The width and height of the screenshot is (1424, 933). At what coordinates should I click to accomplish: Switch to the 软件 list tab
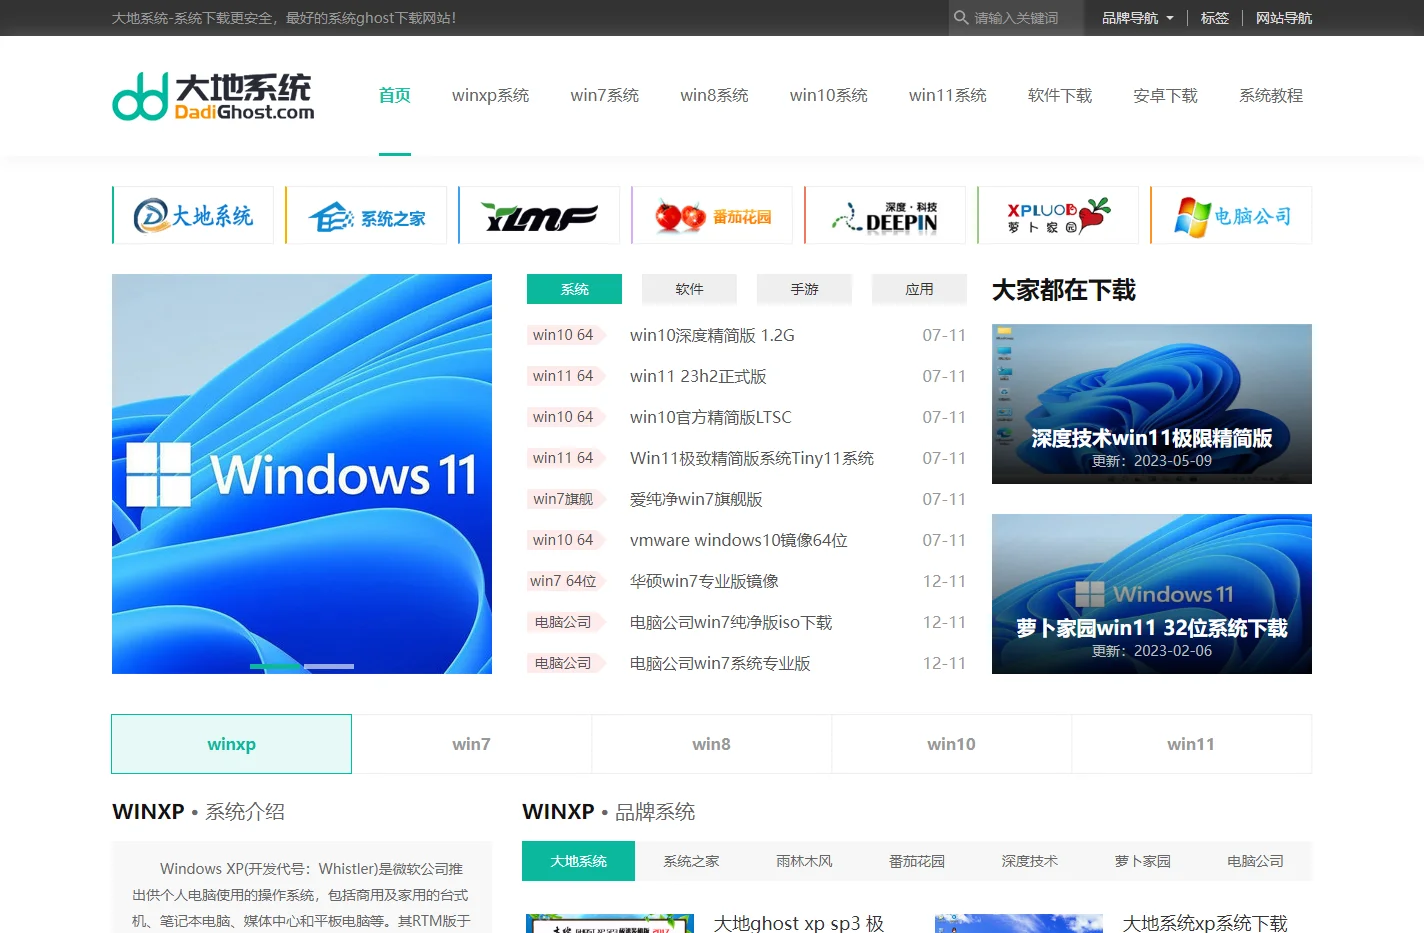coord(689,289)
